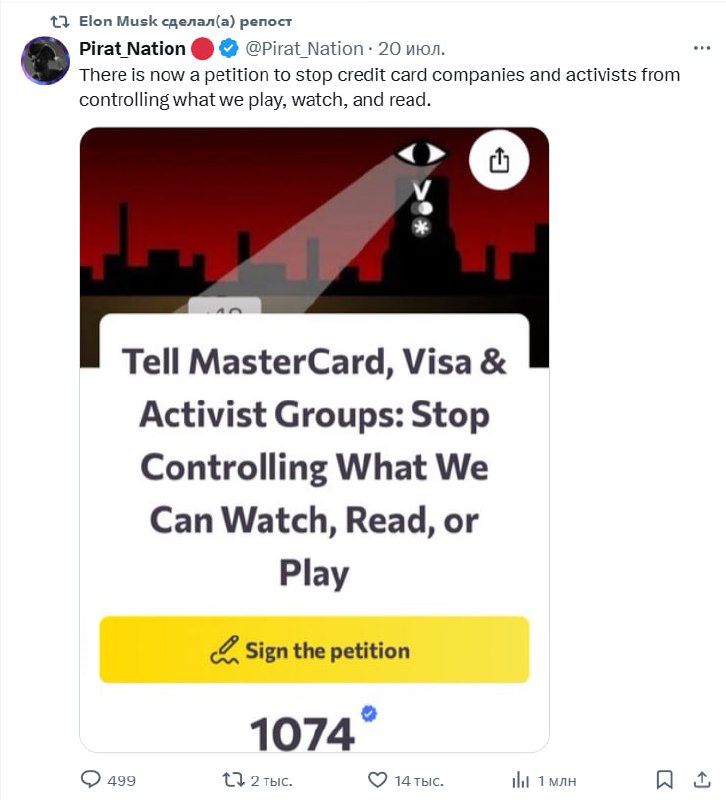Viewport: 726px width, 800px height.
Task: Click the repost icon beside Elon Musk label
Action: tap(60, 21)
